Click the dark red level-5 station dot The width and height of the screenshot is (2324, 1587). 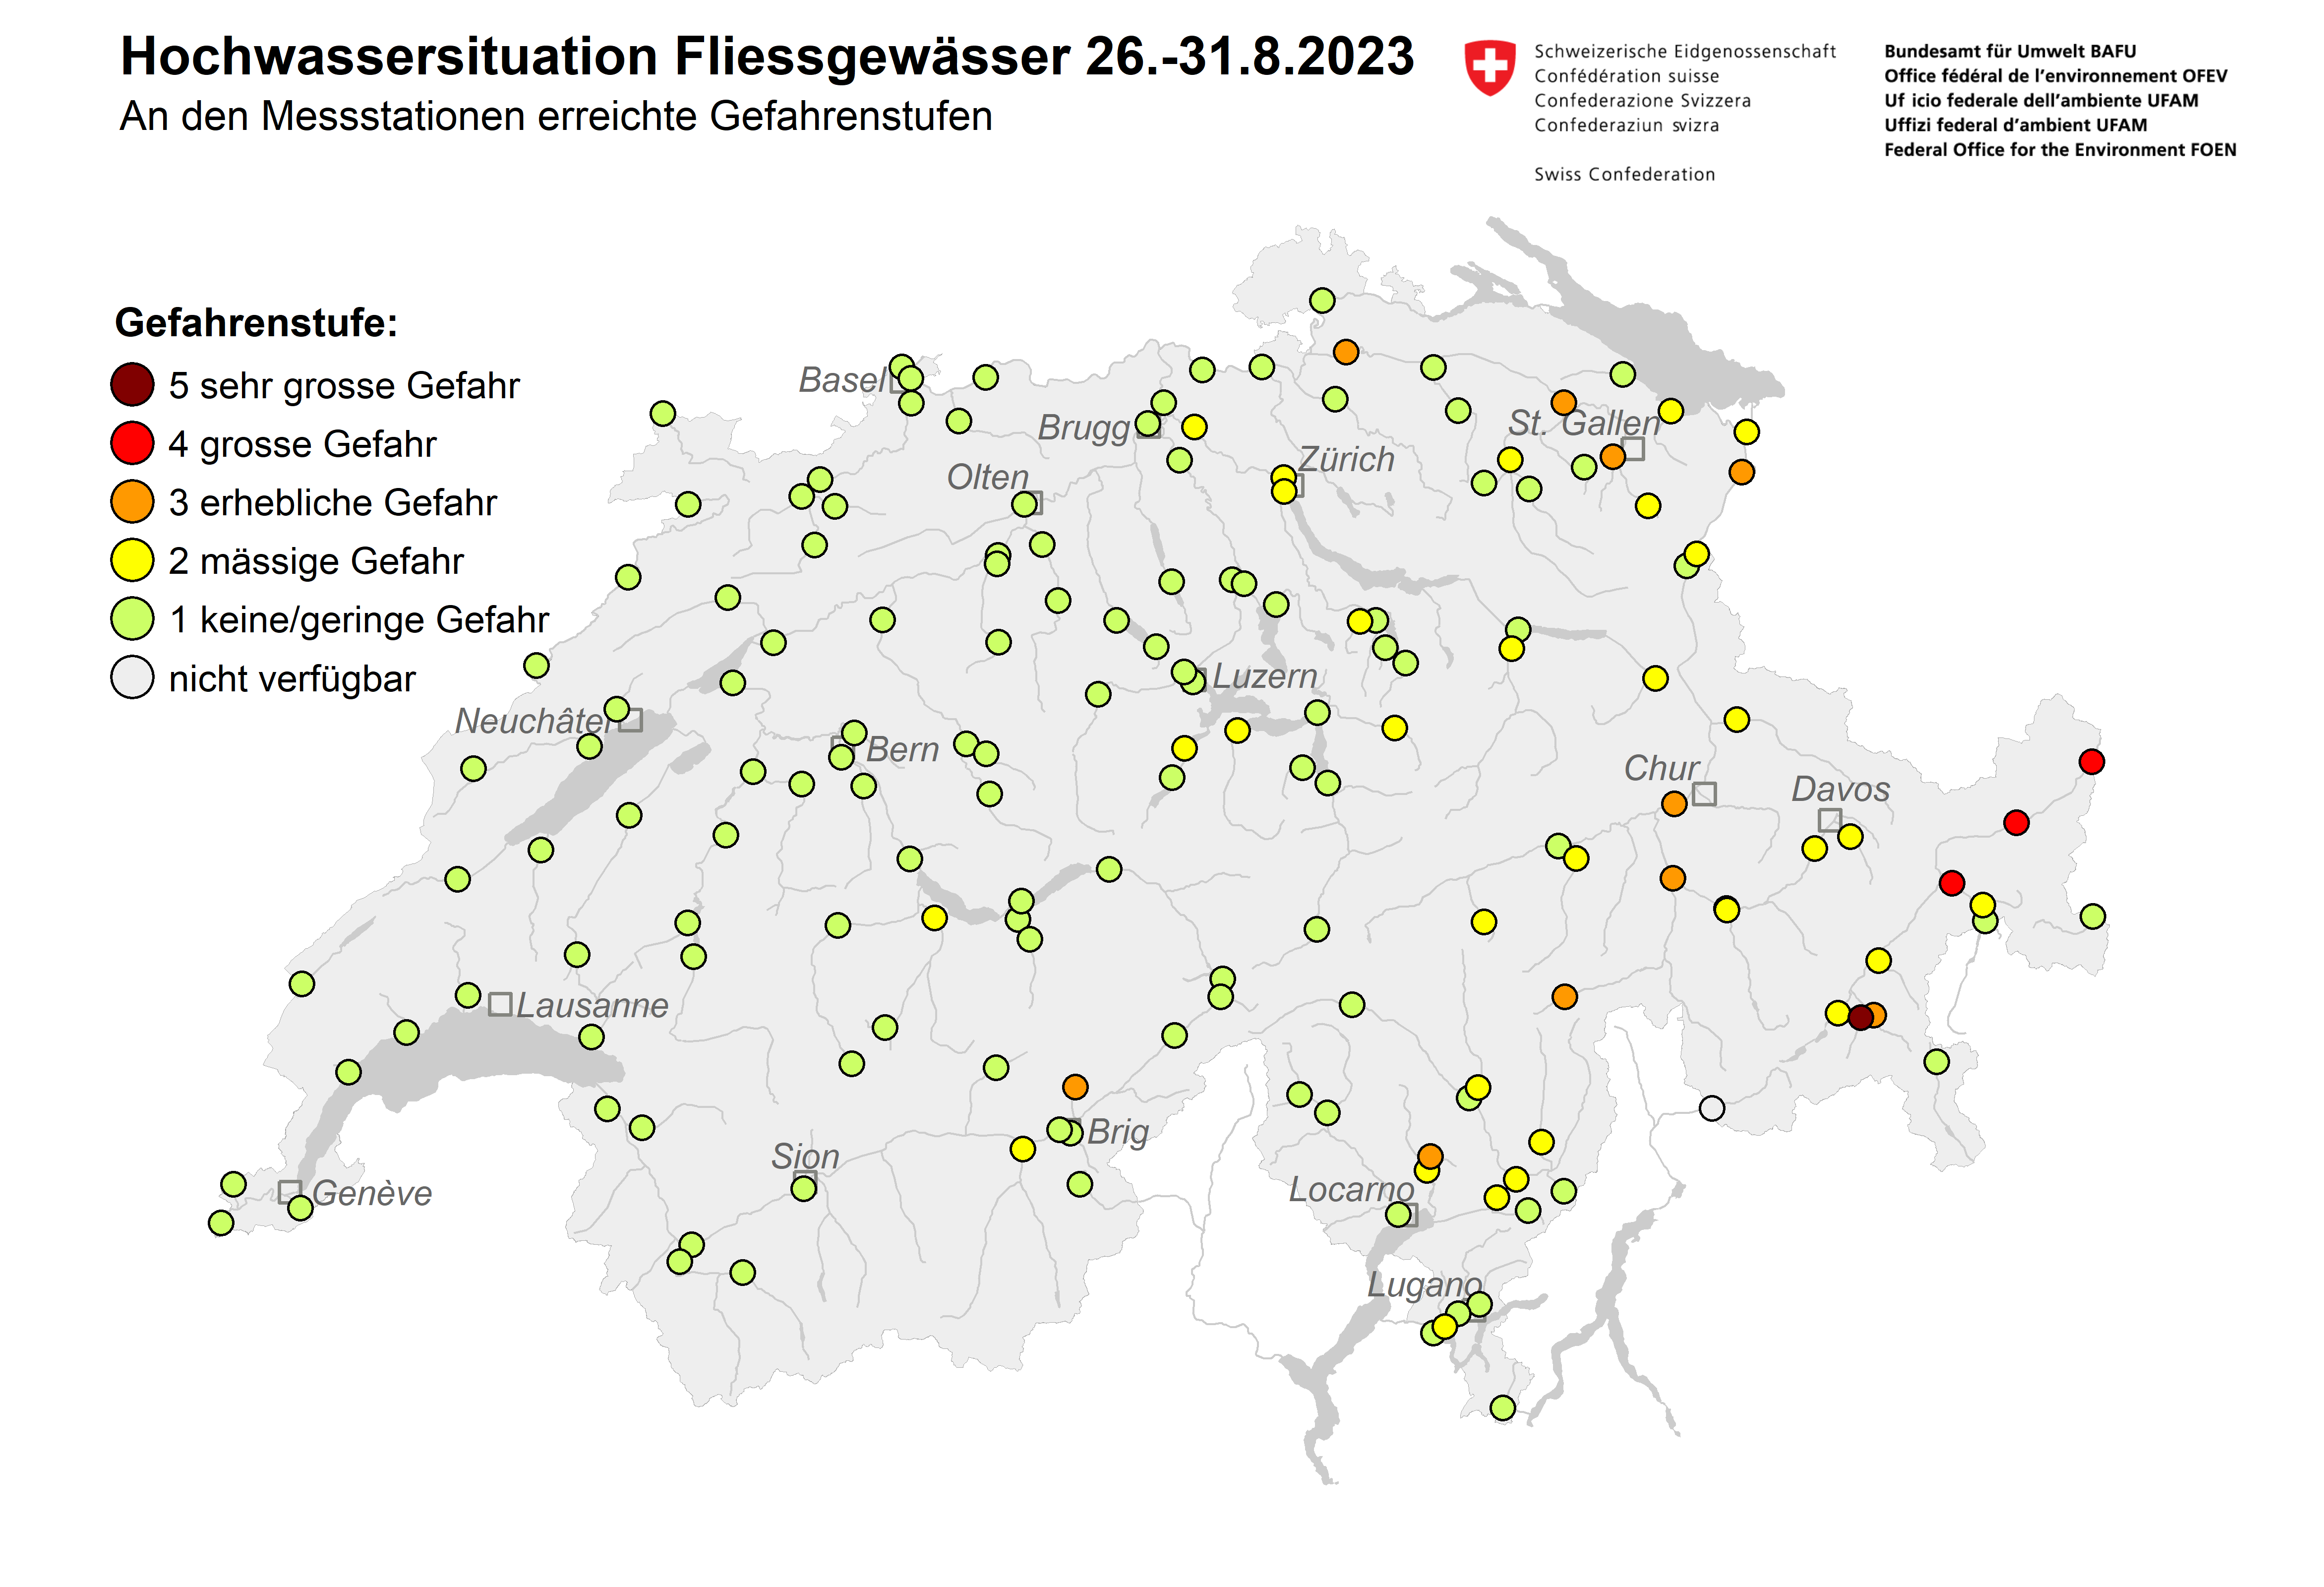pyautogui.click(x=1860, y=1017)
